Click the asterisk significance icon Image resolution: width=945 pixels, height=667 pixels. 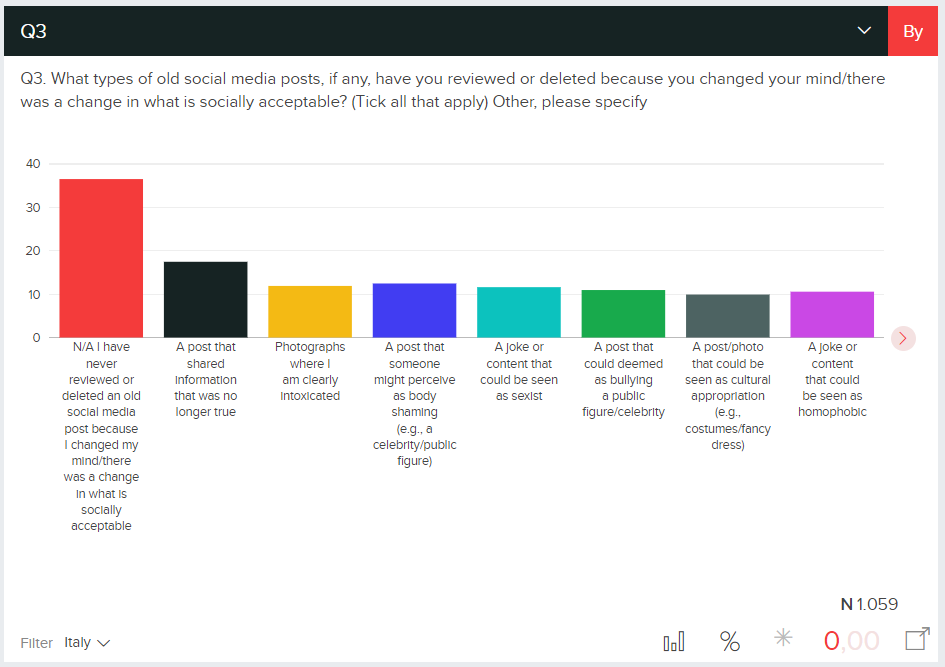(784, 639)
